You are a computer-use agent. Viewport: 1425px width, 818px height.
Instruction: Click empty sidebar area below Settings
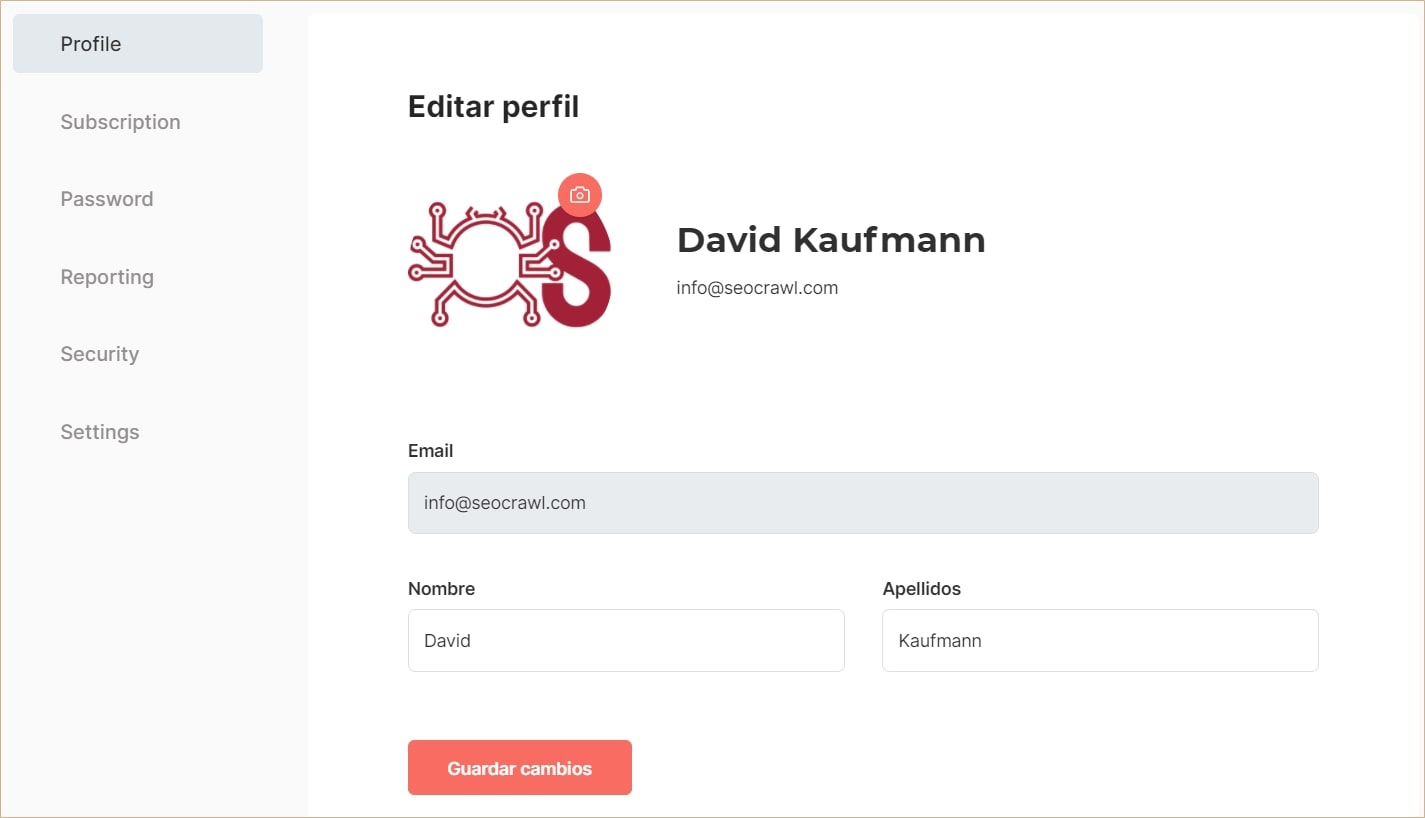pos(150,620)
